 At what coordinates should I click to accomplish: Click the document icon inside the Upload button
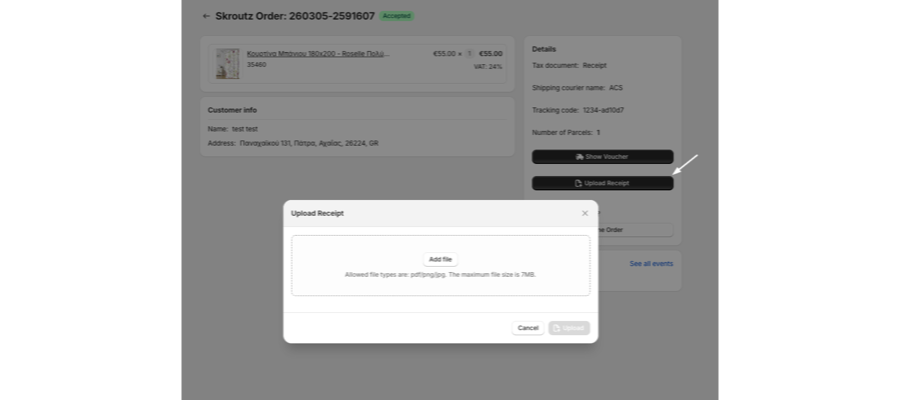coord(557,328)
